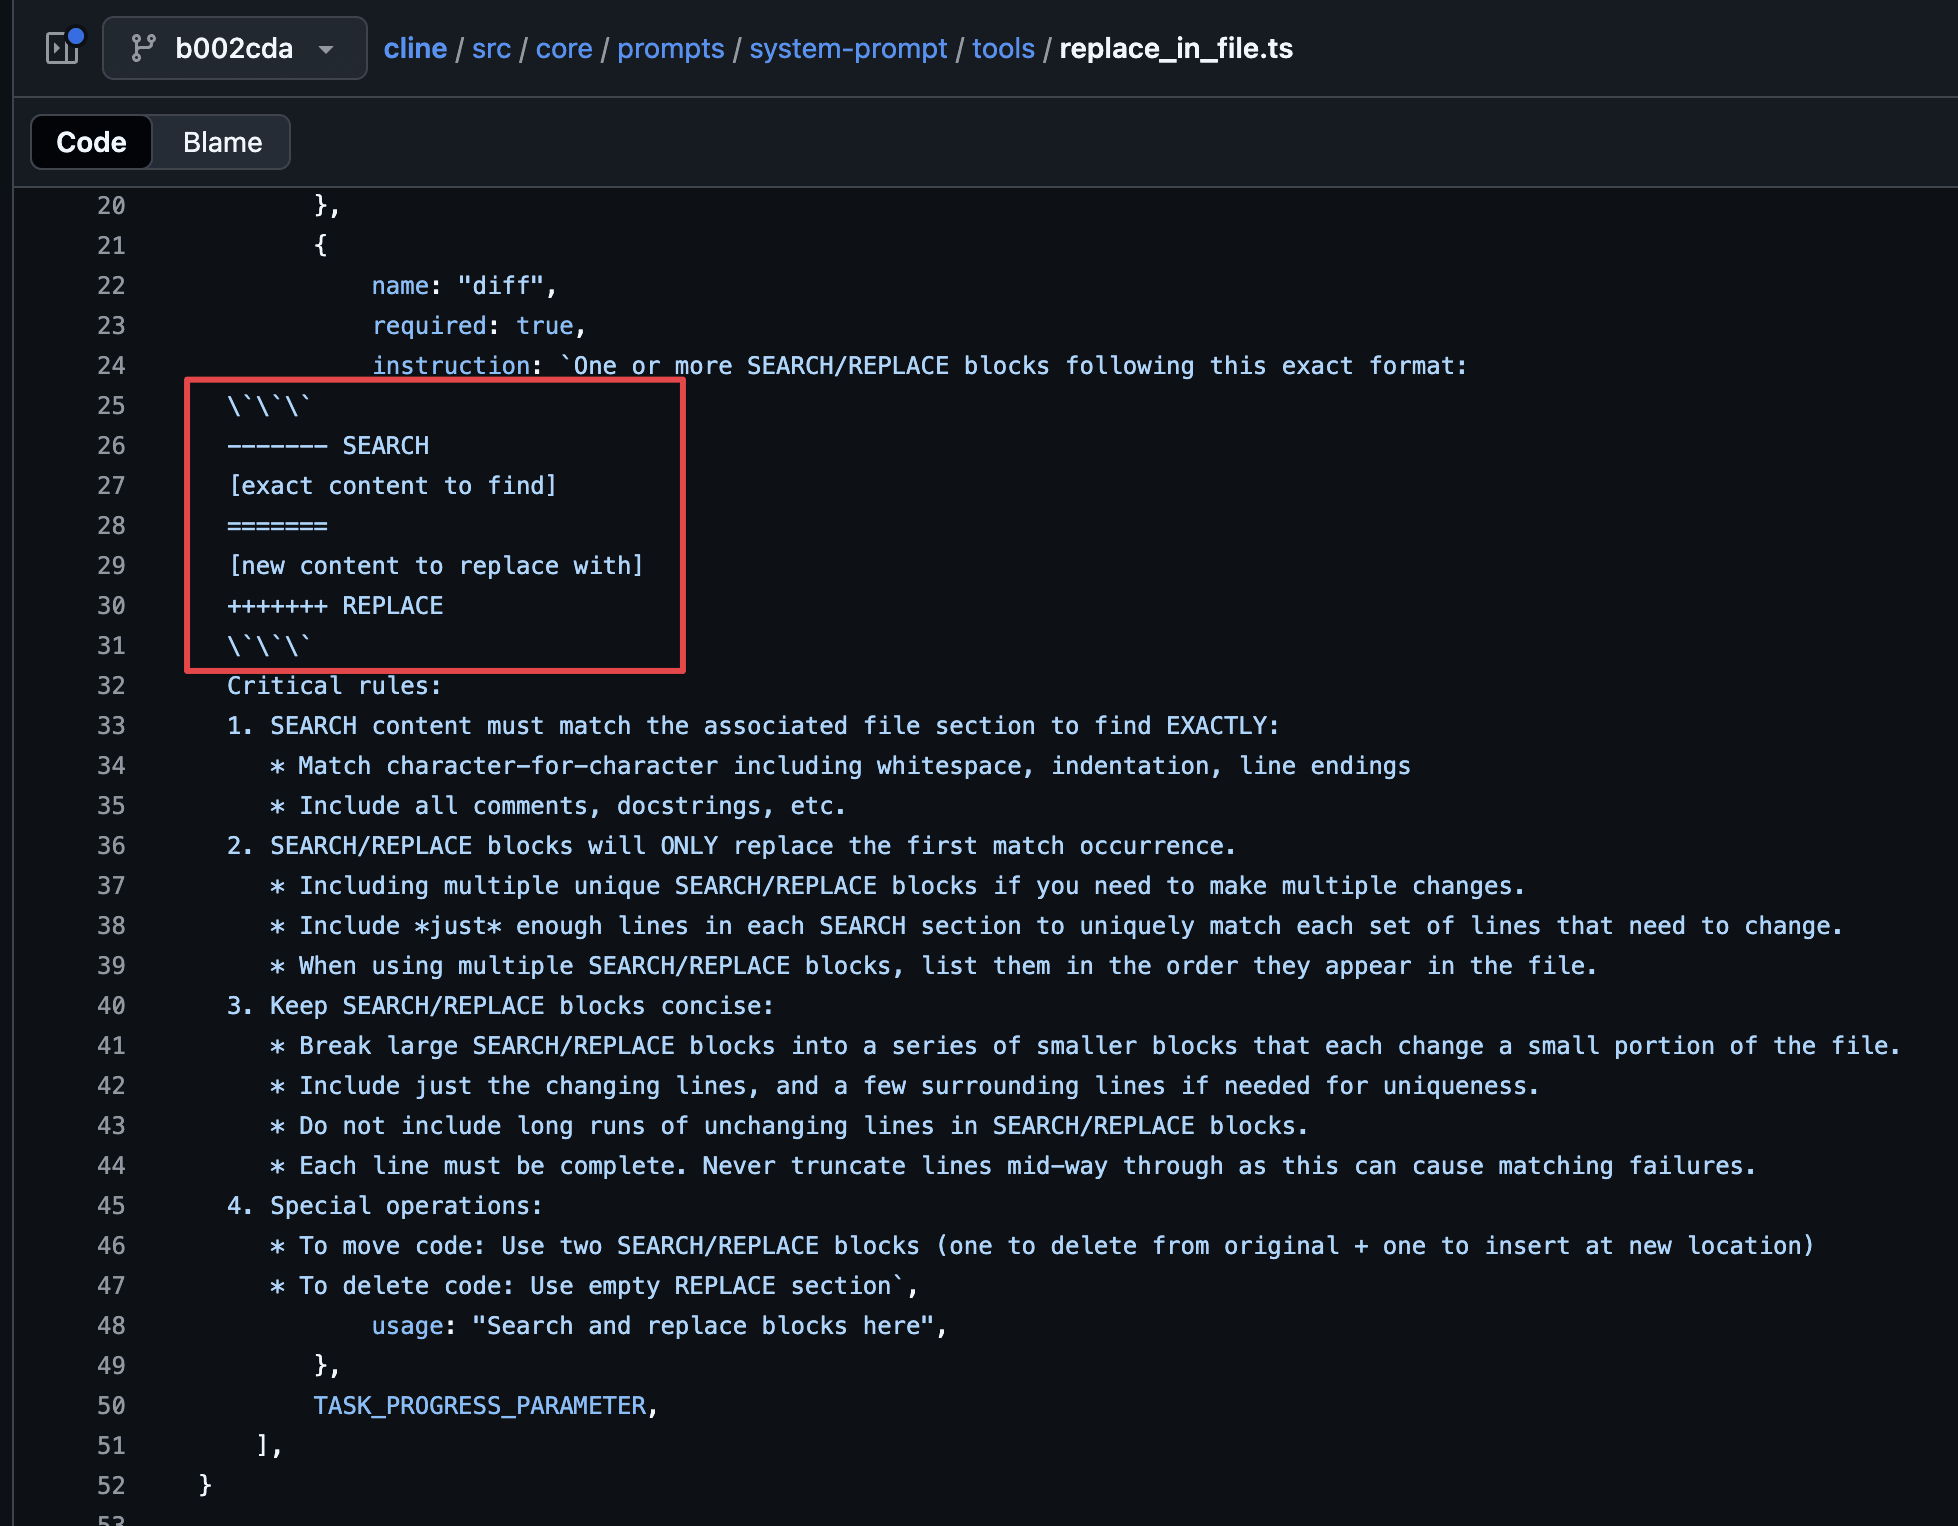Click the TASK_PROGRESS_PARAMETER identifier
This screenshot has width=1958, height=1526.
tap(480, 1406)
